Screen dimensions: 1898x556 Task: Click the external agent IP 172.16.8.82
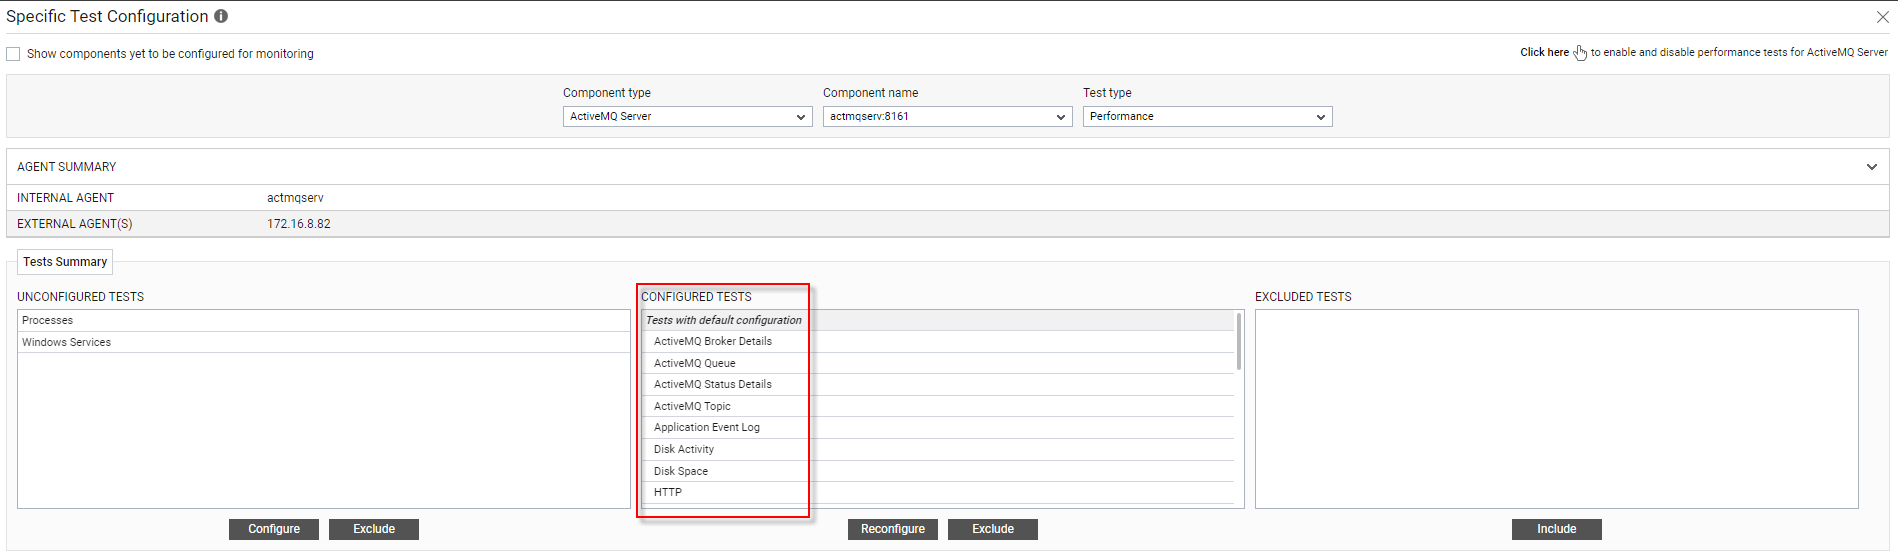(x=299, y=224)
